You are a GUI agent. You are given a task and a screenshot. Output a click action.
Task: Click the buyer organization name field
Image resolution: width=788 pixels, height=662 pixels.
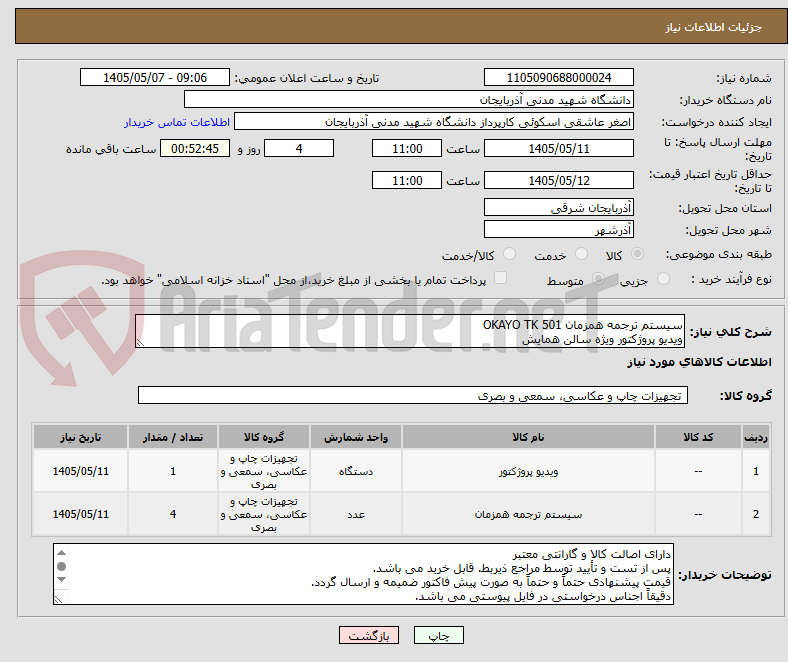tap(409, 100)
